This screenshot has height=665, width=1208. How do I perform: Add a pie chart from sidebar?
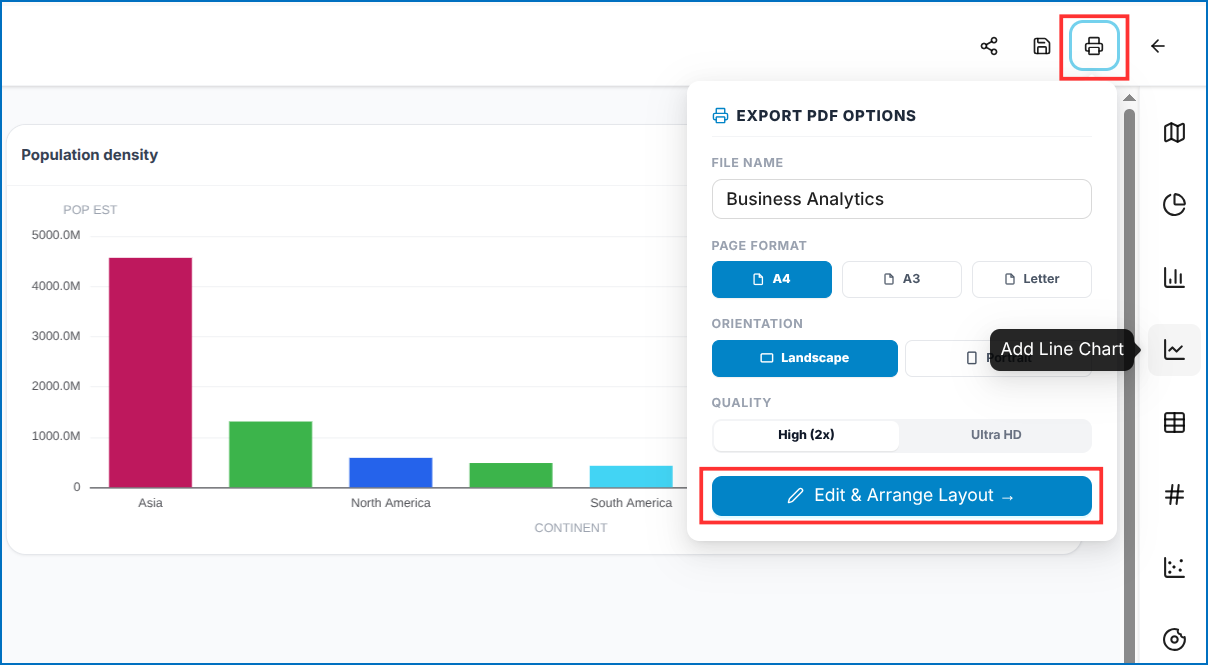pos(1174,205)
